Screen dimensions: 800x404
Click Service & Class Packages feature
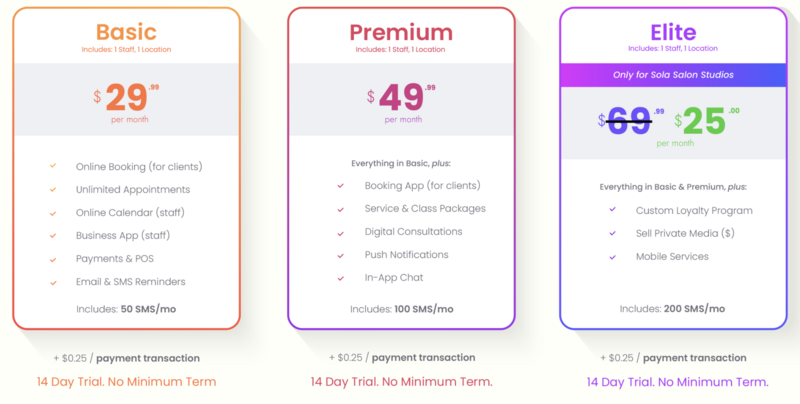coord(425,209)
